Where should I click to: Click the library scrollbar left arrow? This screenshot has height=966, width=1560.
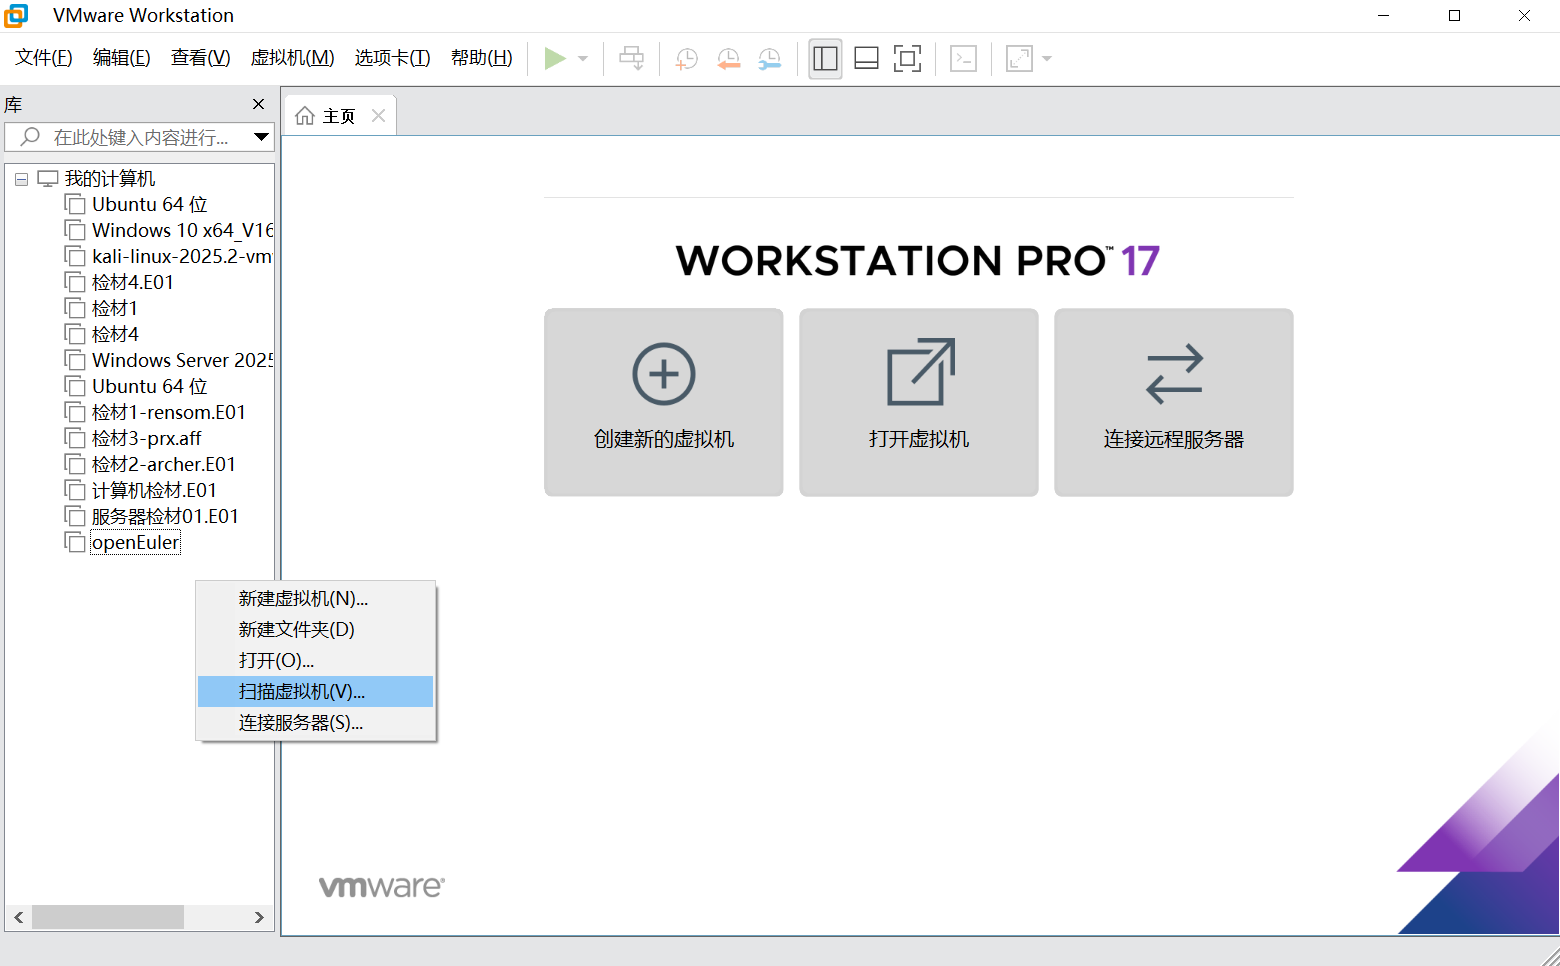(18, 917)
